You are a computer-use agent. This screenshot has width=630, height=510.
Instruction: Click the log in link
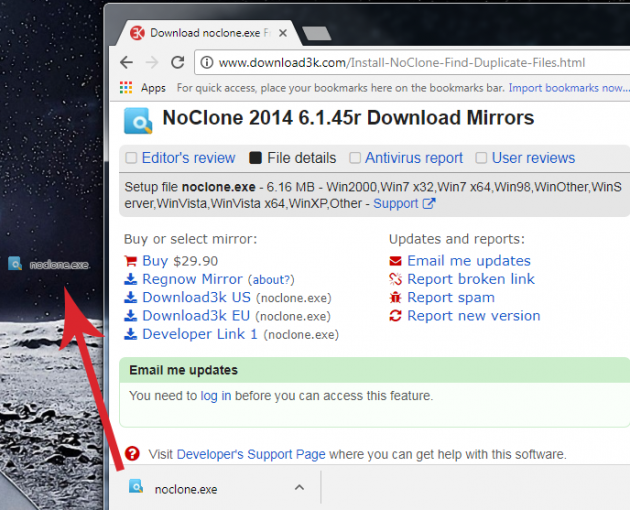click(216, 396)
